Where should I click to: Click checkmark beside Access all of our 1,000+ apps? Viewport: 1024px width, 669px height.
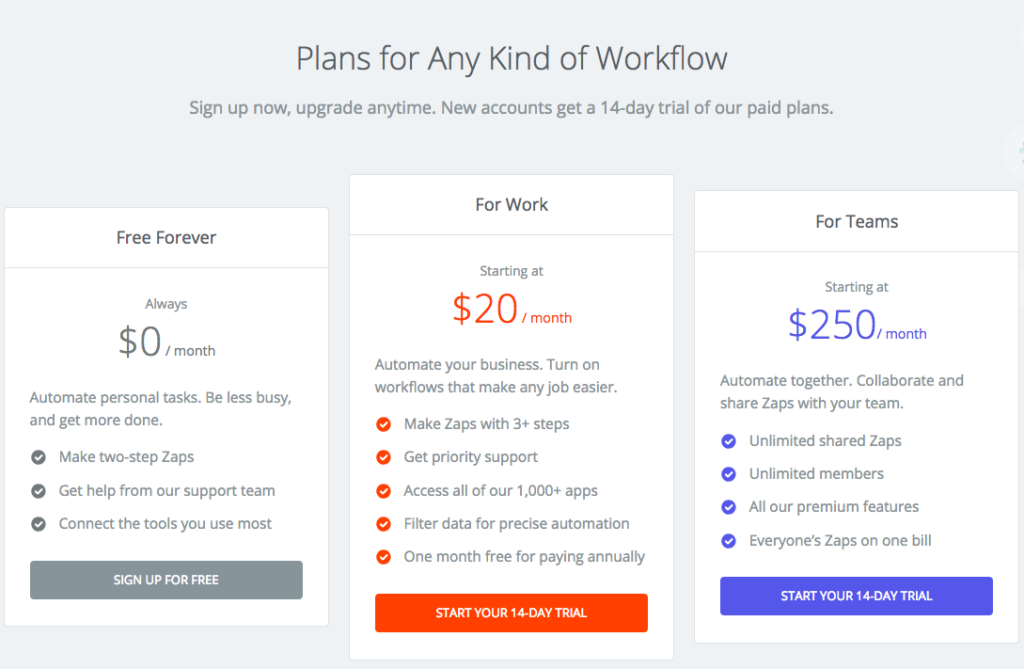(x=383, y=491)
